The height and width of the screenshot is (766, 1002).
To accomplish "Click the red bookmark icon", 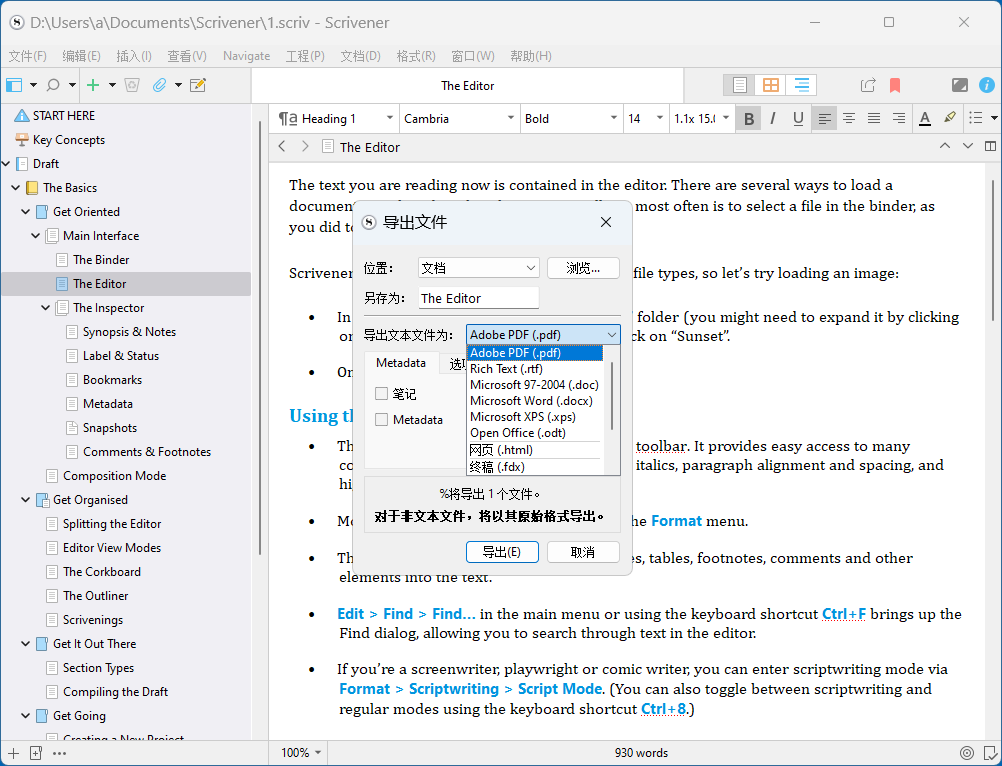I will tap(895, 85).
